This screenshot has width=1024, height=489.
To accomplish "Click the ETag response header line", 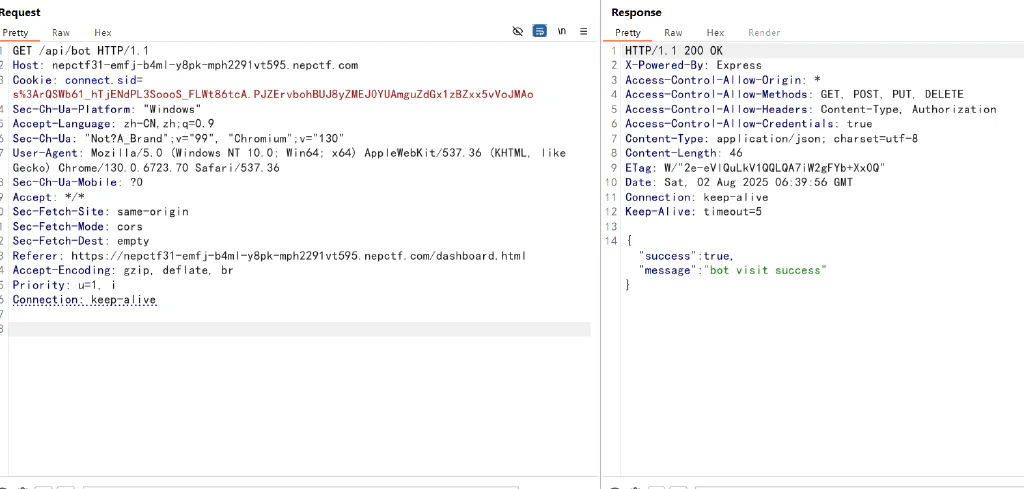I will click(x=755, y=168).
